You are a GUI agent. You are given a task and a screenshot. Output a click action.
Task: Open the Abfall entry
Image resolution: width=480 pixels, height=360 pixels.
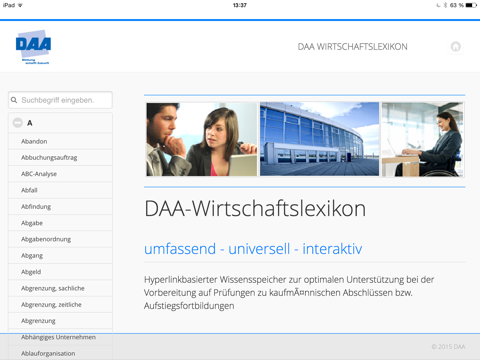point(60,190)
